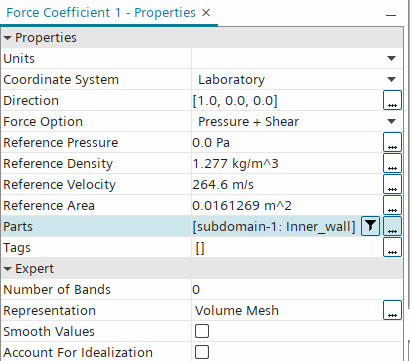
Task: Open the Reference Pressure ellipsis editor
Action: (x=392, y=142)
